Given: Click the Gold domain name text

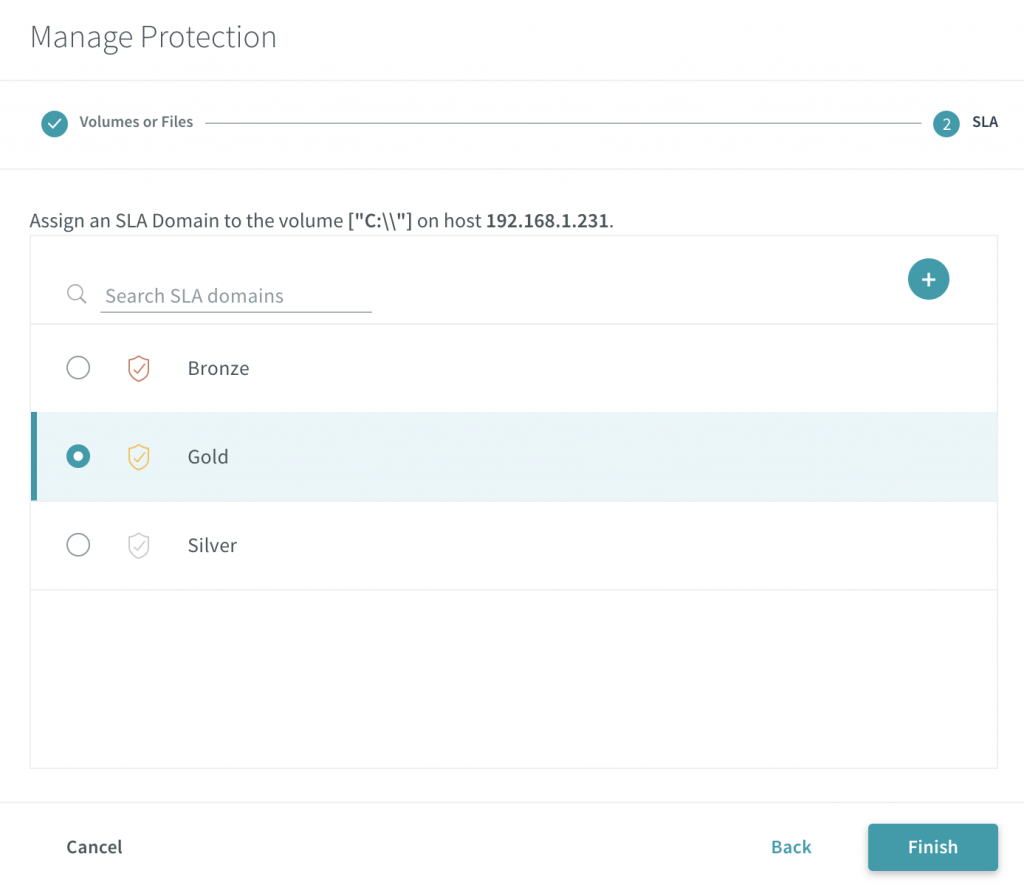Looking at the screenshot, I should [208, 457].
